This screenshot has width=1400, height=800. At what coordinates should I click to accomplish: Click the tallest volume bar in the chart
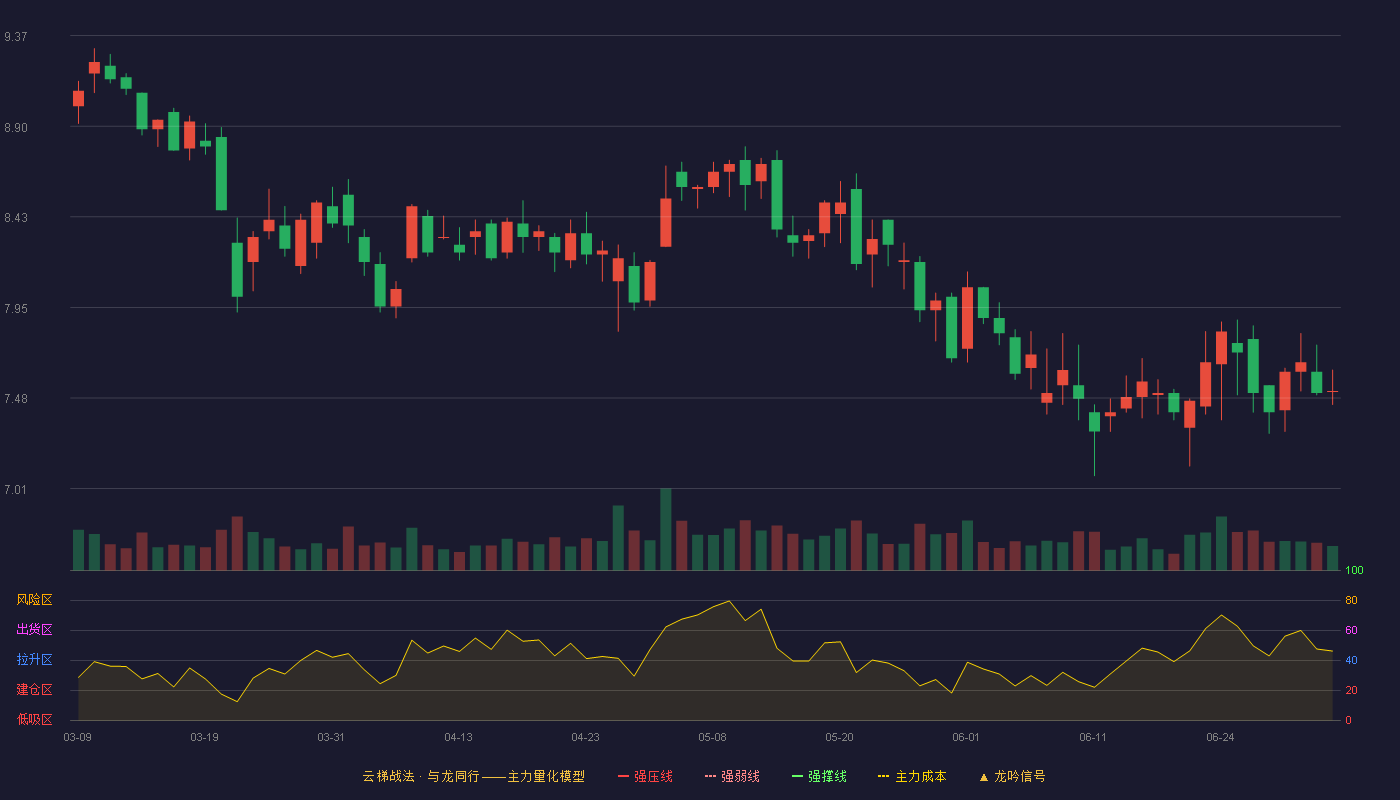pos(666,529)
